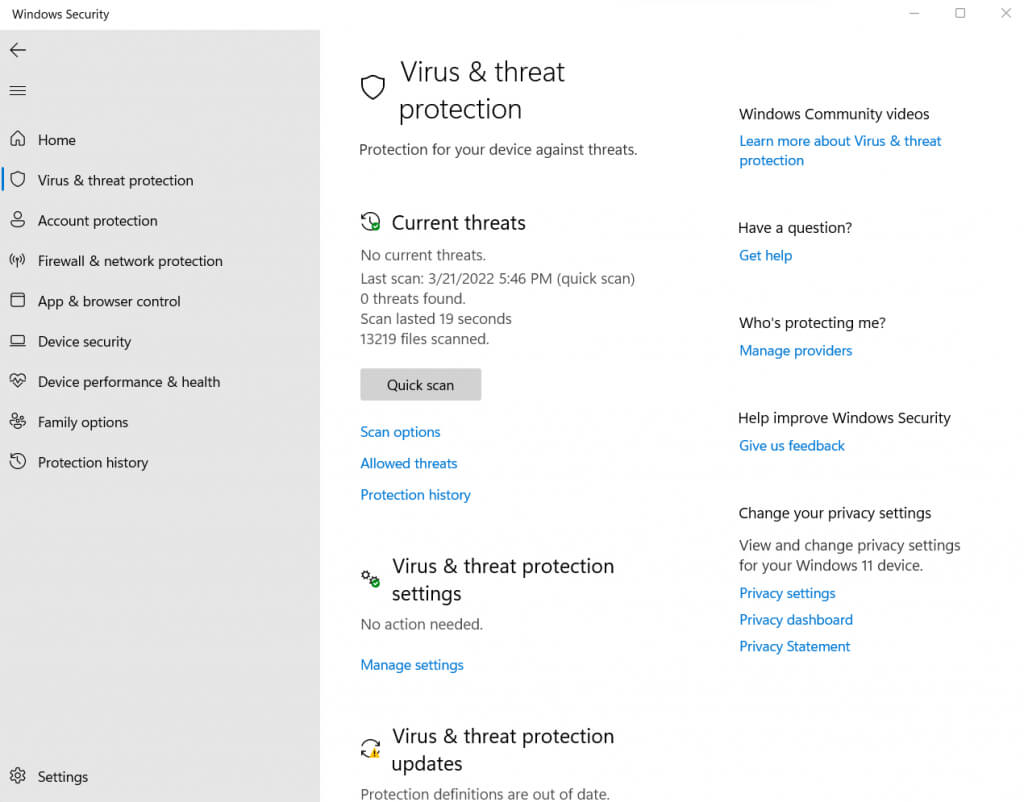This screenshot has width=1024, height=802.
Task: Open Manage settings link
Action: 412,665
